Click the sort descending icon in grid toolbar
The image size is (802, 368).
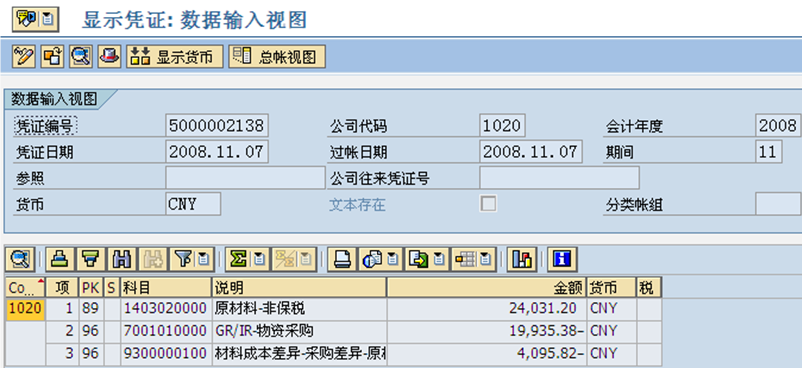coord(92,259)
